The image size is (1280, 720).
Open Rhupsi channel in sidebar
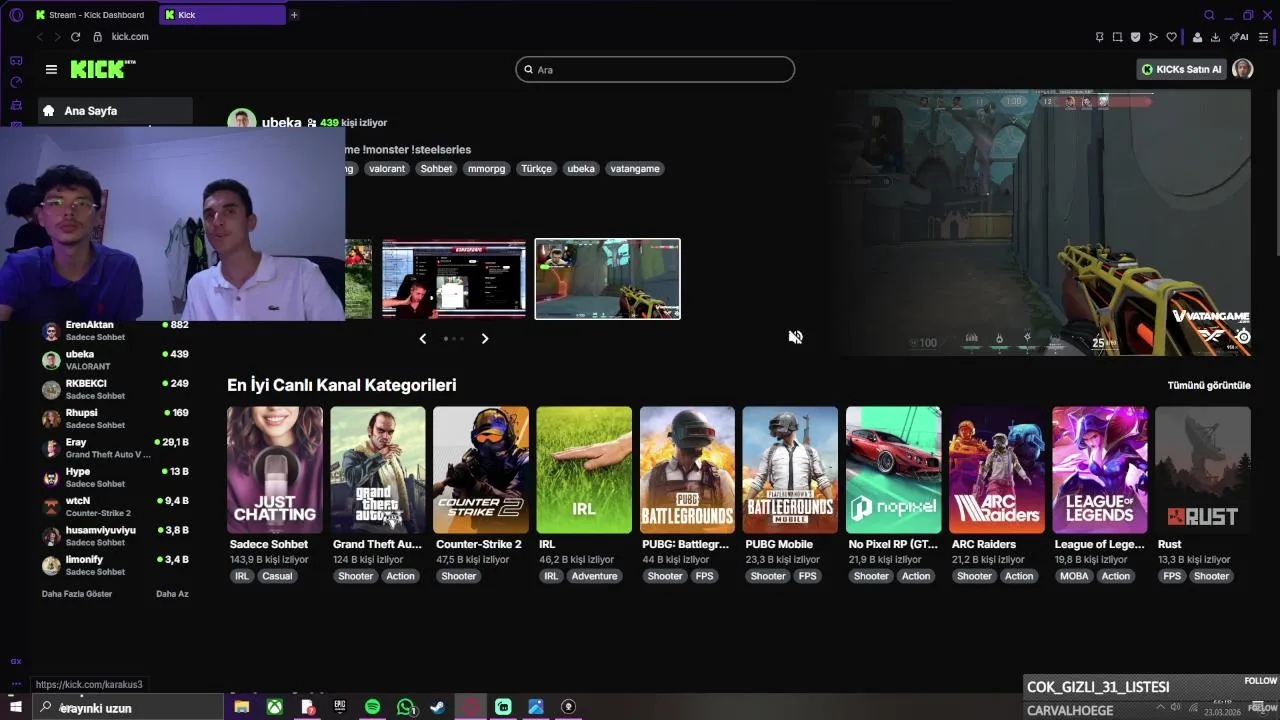115,418
